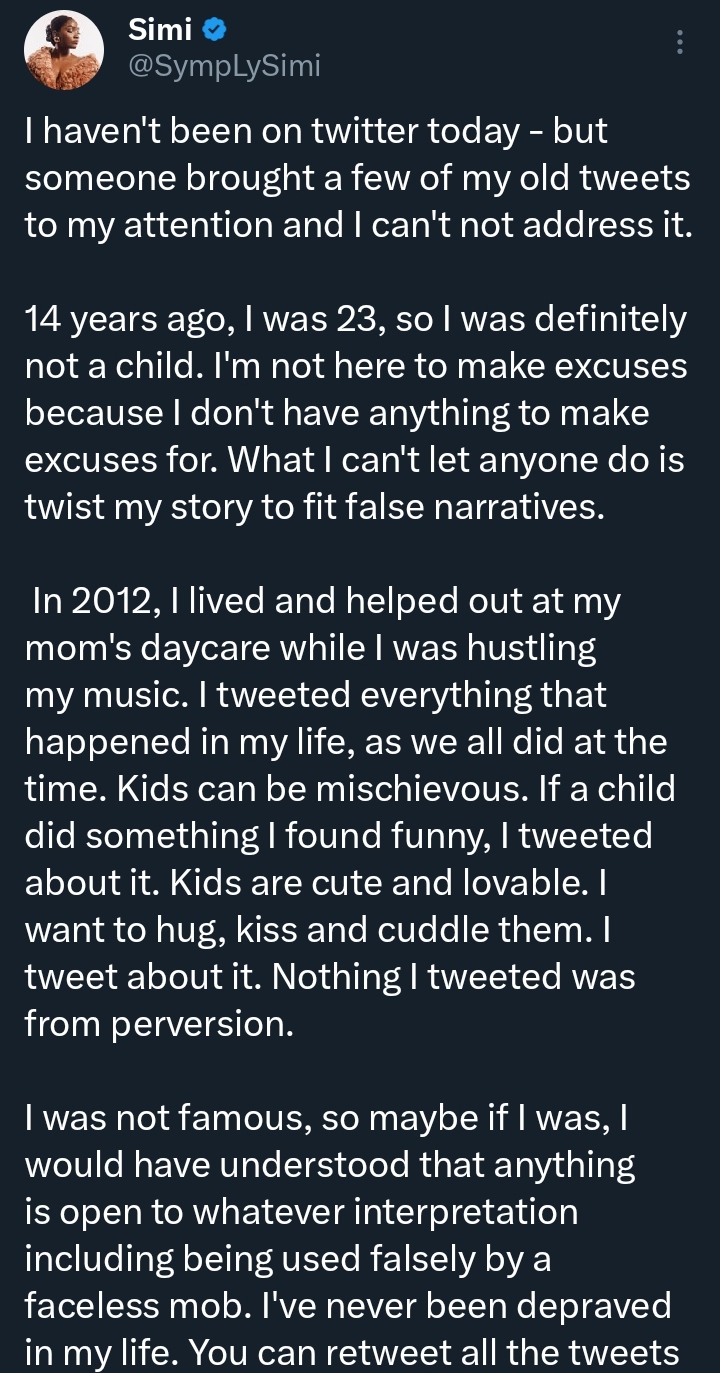Open the more options three-dot menu
The width and height of the screenshot is (720, 1373).
pos(680,42)
